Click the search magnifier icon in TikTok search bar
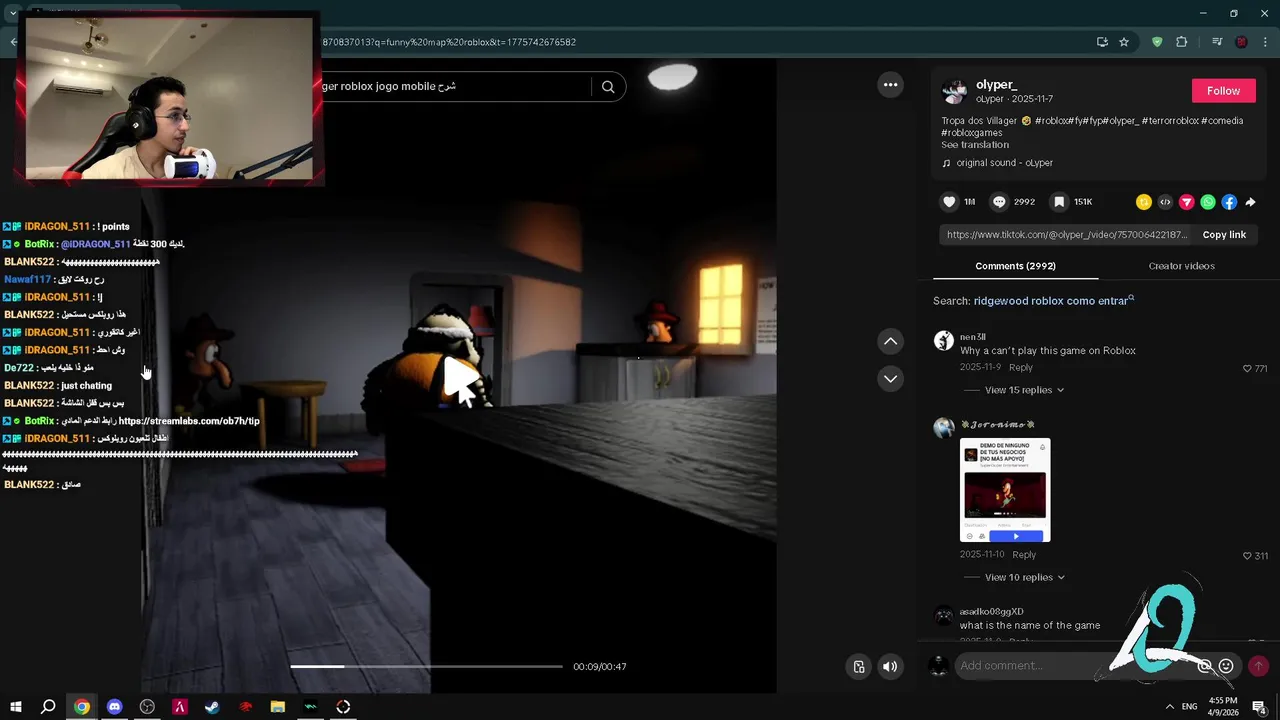This screenshot has width=1280, height=720. pyautogui.click(x=608, y=87)
